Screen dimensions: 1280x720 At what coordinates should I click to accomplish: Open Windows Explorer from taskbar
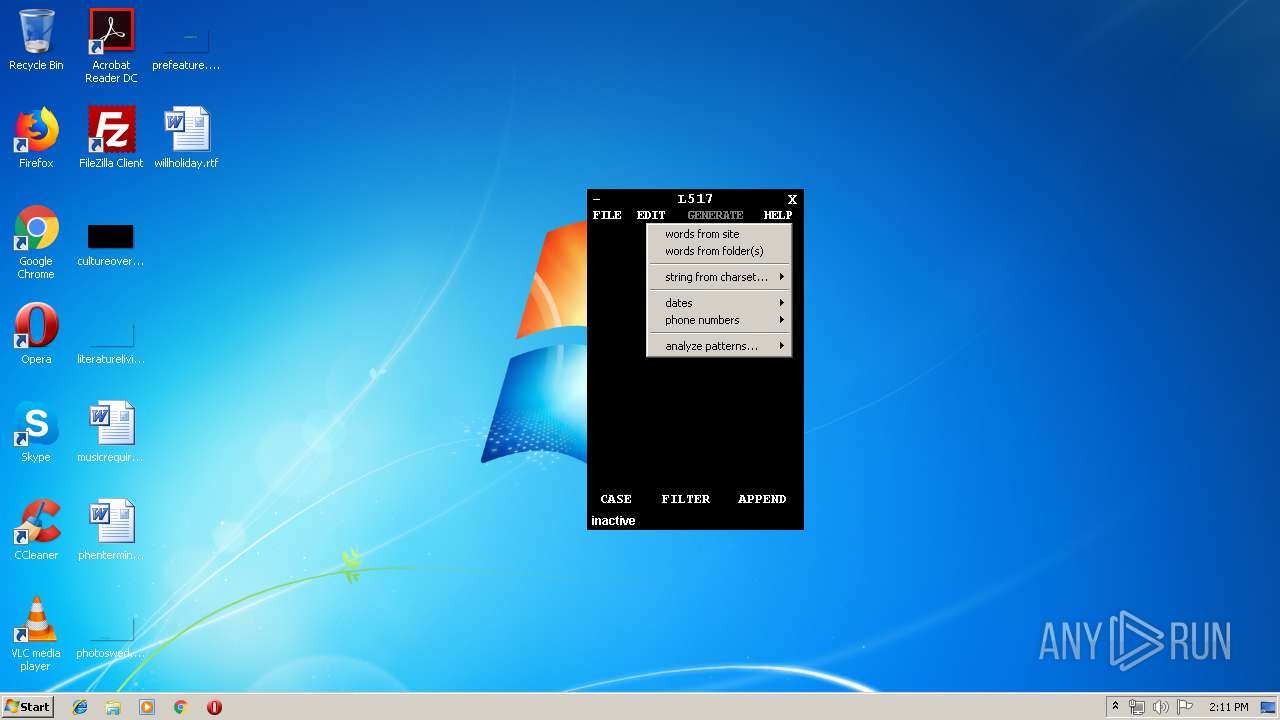(113, 707)
